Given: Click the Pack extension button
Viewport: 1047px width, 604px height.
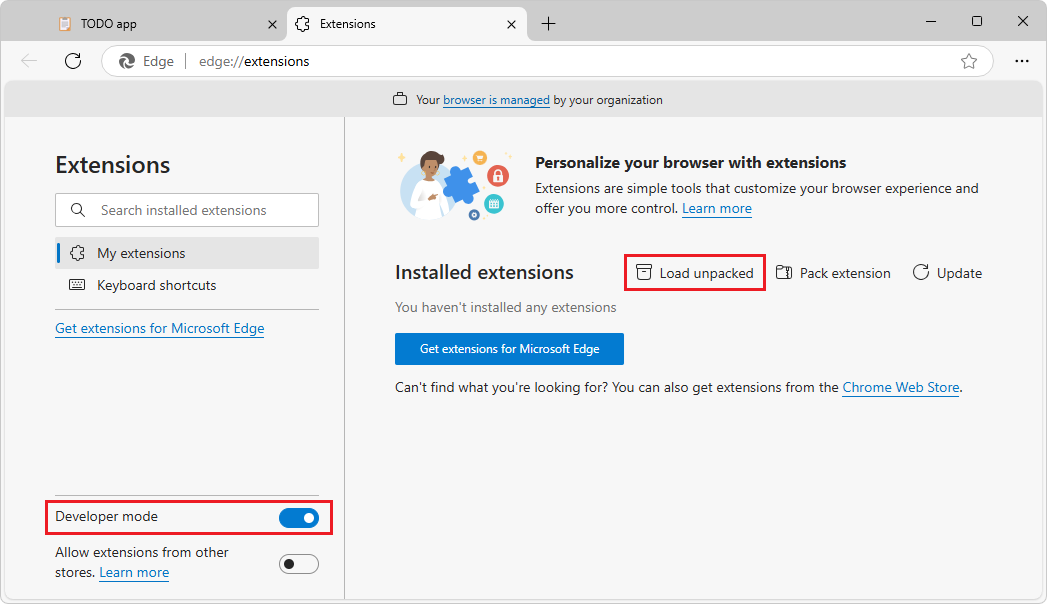Looking at the screenshot, I should 833,273.
